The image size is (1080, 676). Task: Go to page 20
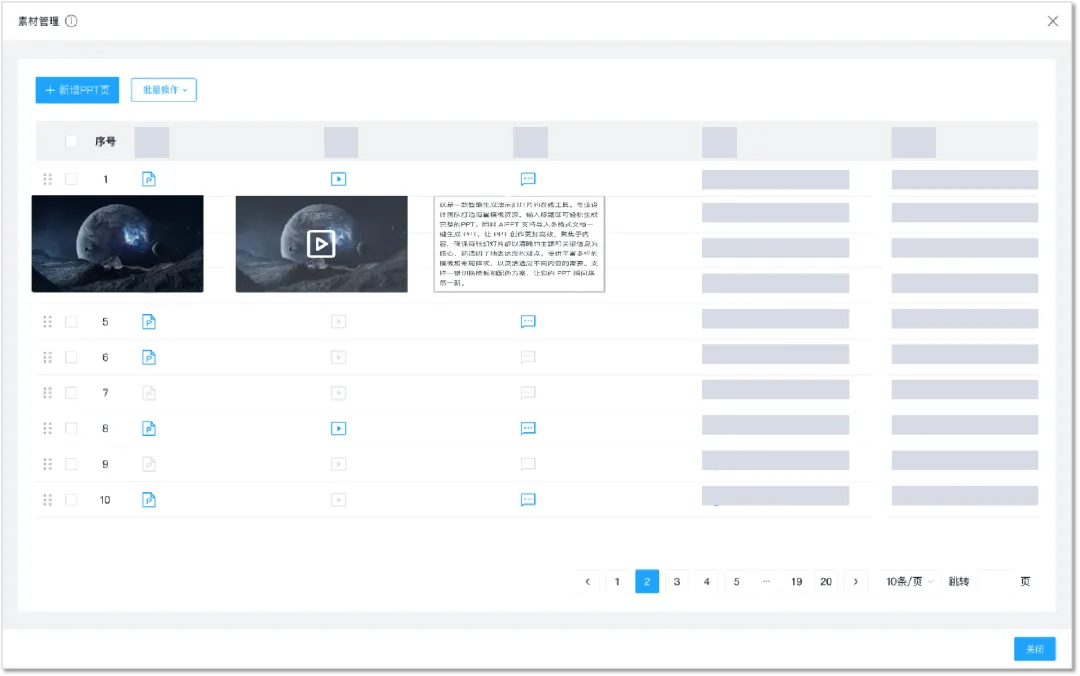826,582
